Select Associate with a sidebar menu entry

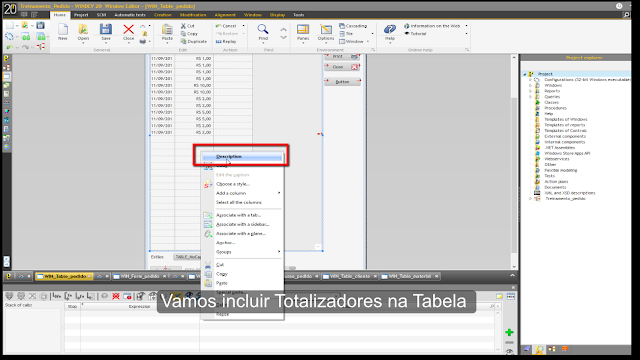click(x=242, y=224)
